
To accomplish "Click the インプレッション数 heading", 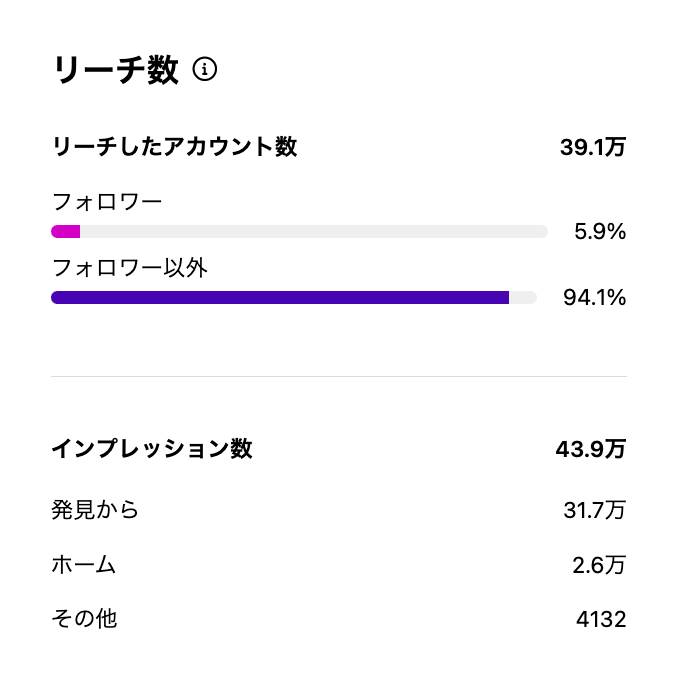I will [x=152, y=449].
